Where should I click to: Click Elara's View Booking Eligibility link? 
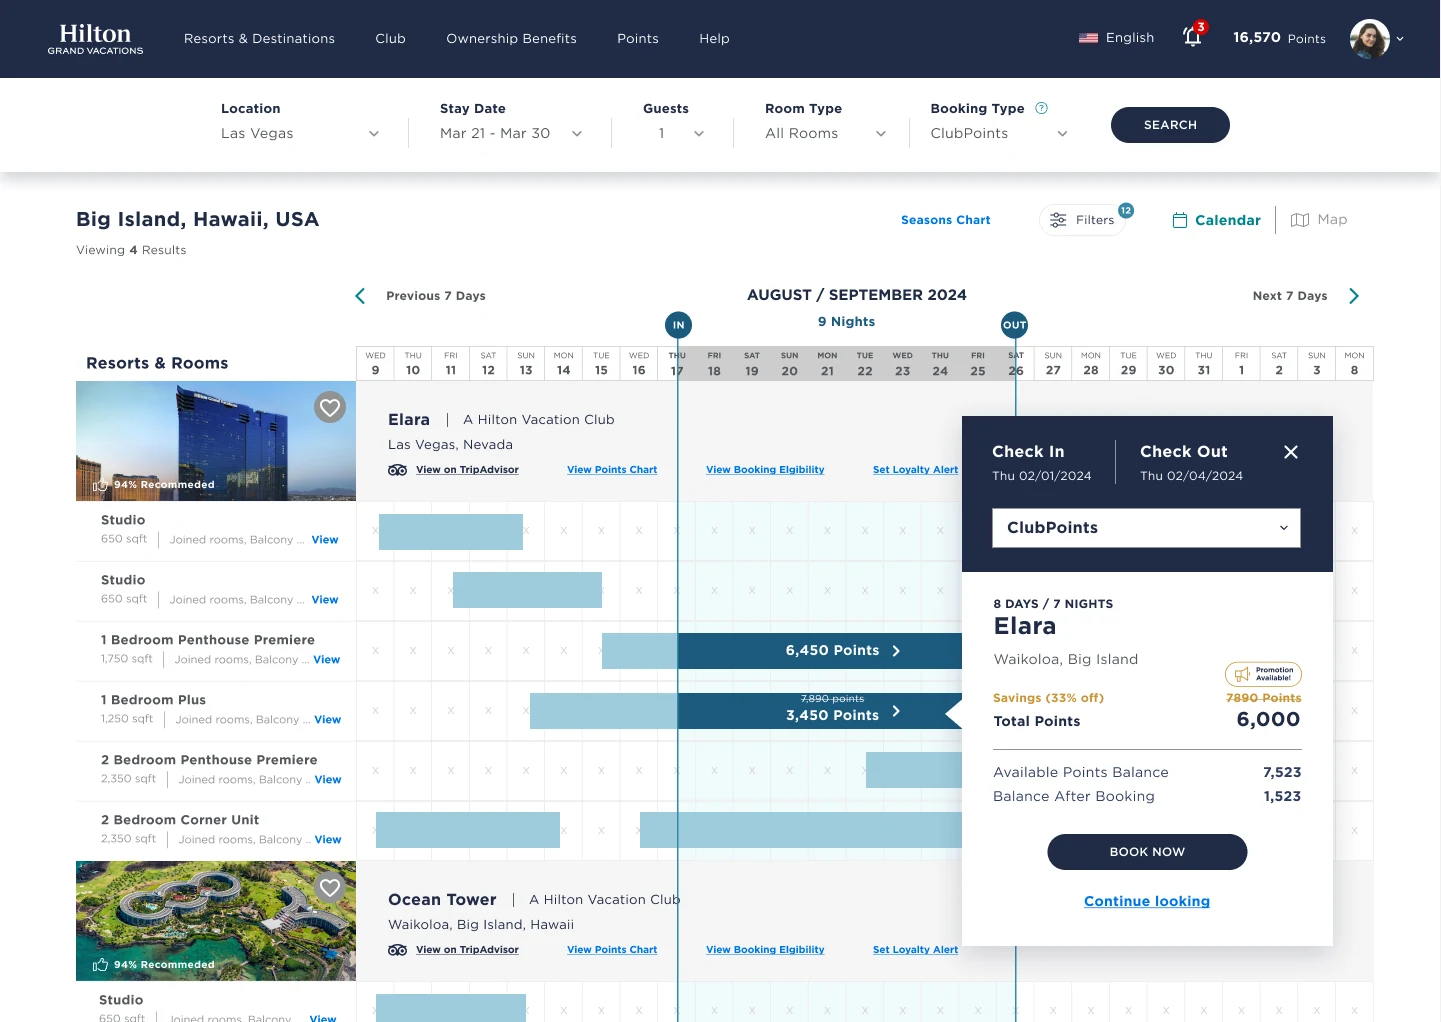[x=765, y=470]
